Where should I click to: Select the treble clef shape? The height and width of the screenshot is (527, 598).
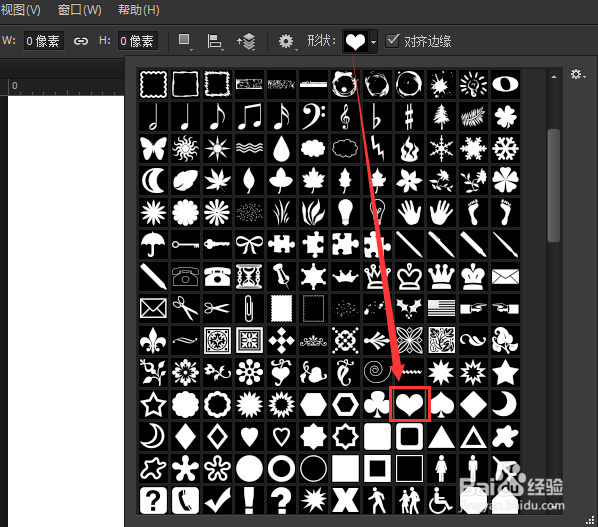coord(345,116)
